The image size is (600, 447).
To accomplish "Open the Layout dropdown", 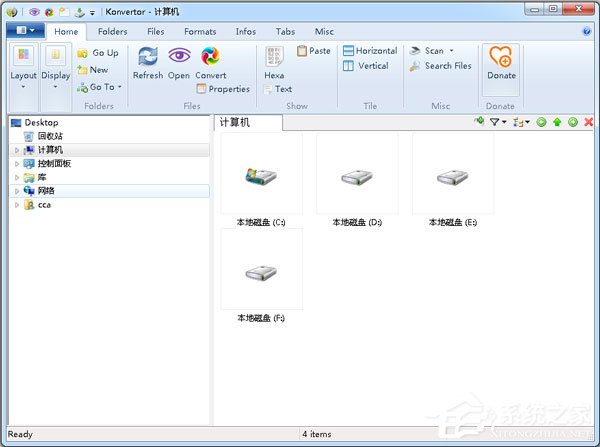I will 23,77.
